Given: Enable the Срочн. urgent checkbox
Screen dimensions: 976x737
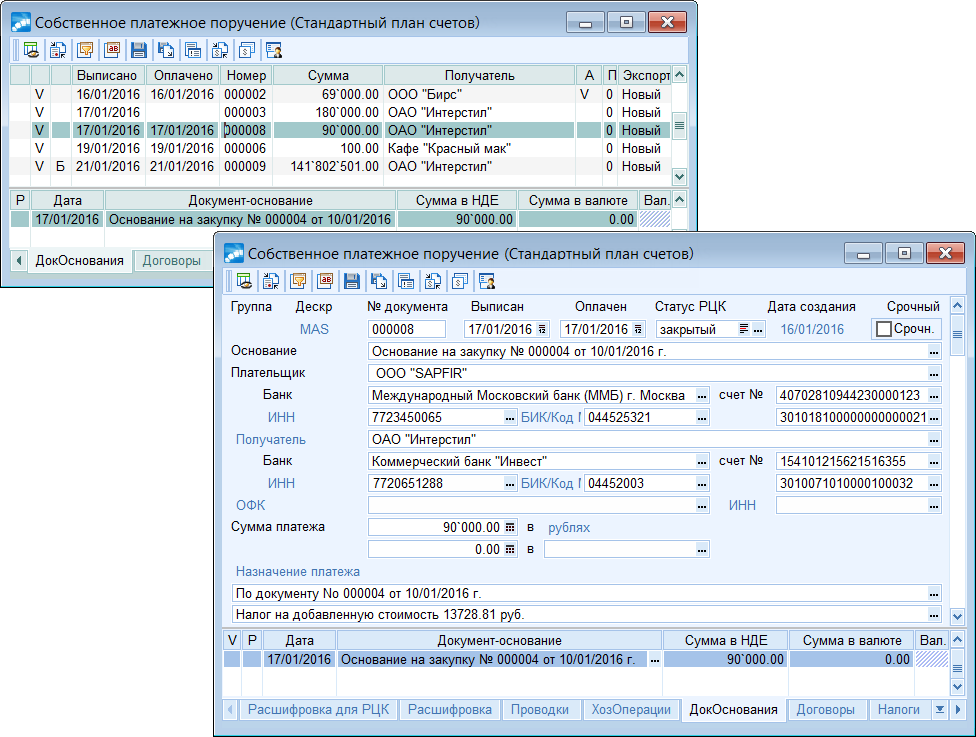Looking at the screenshot, I should click(x=884, y=329).
